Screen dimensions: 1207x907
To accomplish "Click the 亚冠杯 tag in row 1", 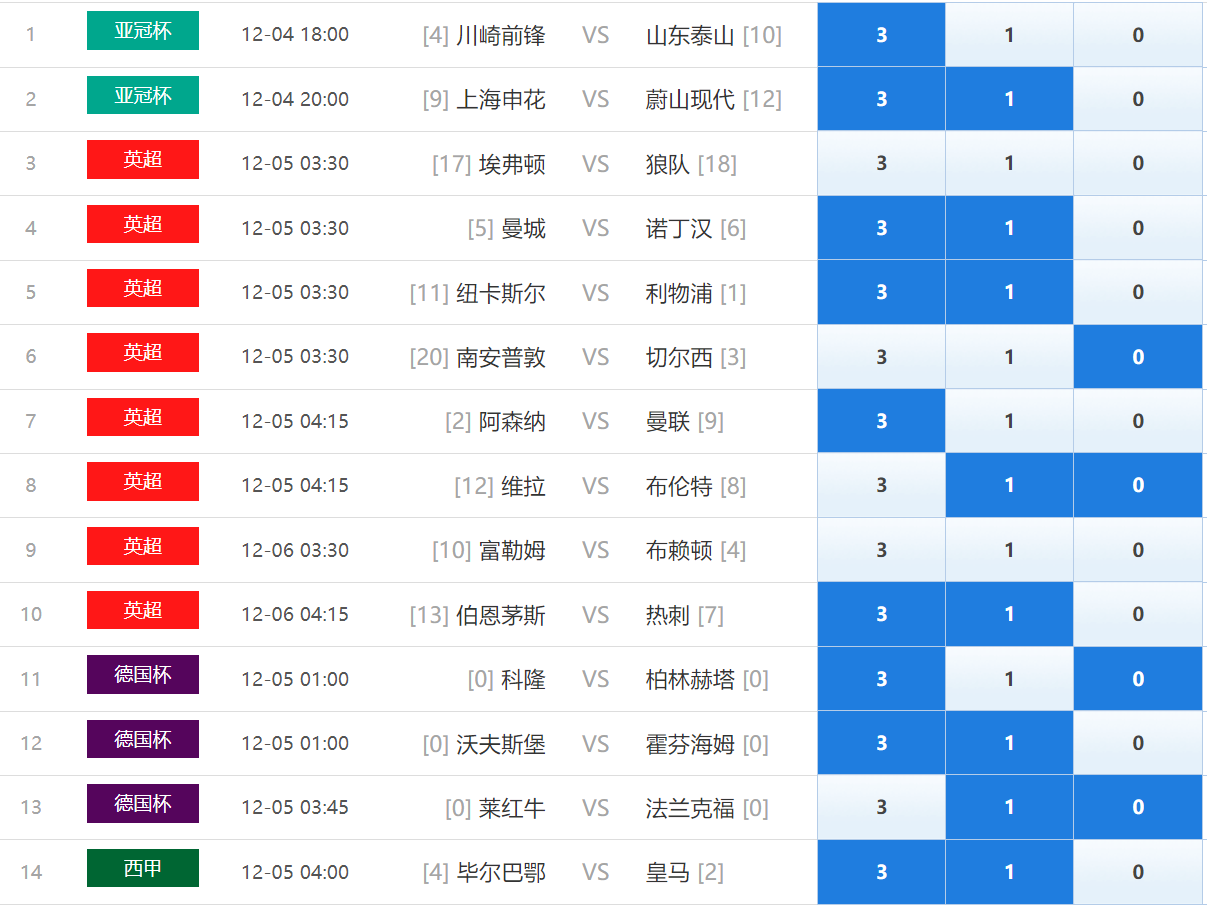I will click(143, 31).
